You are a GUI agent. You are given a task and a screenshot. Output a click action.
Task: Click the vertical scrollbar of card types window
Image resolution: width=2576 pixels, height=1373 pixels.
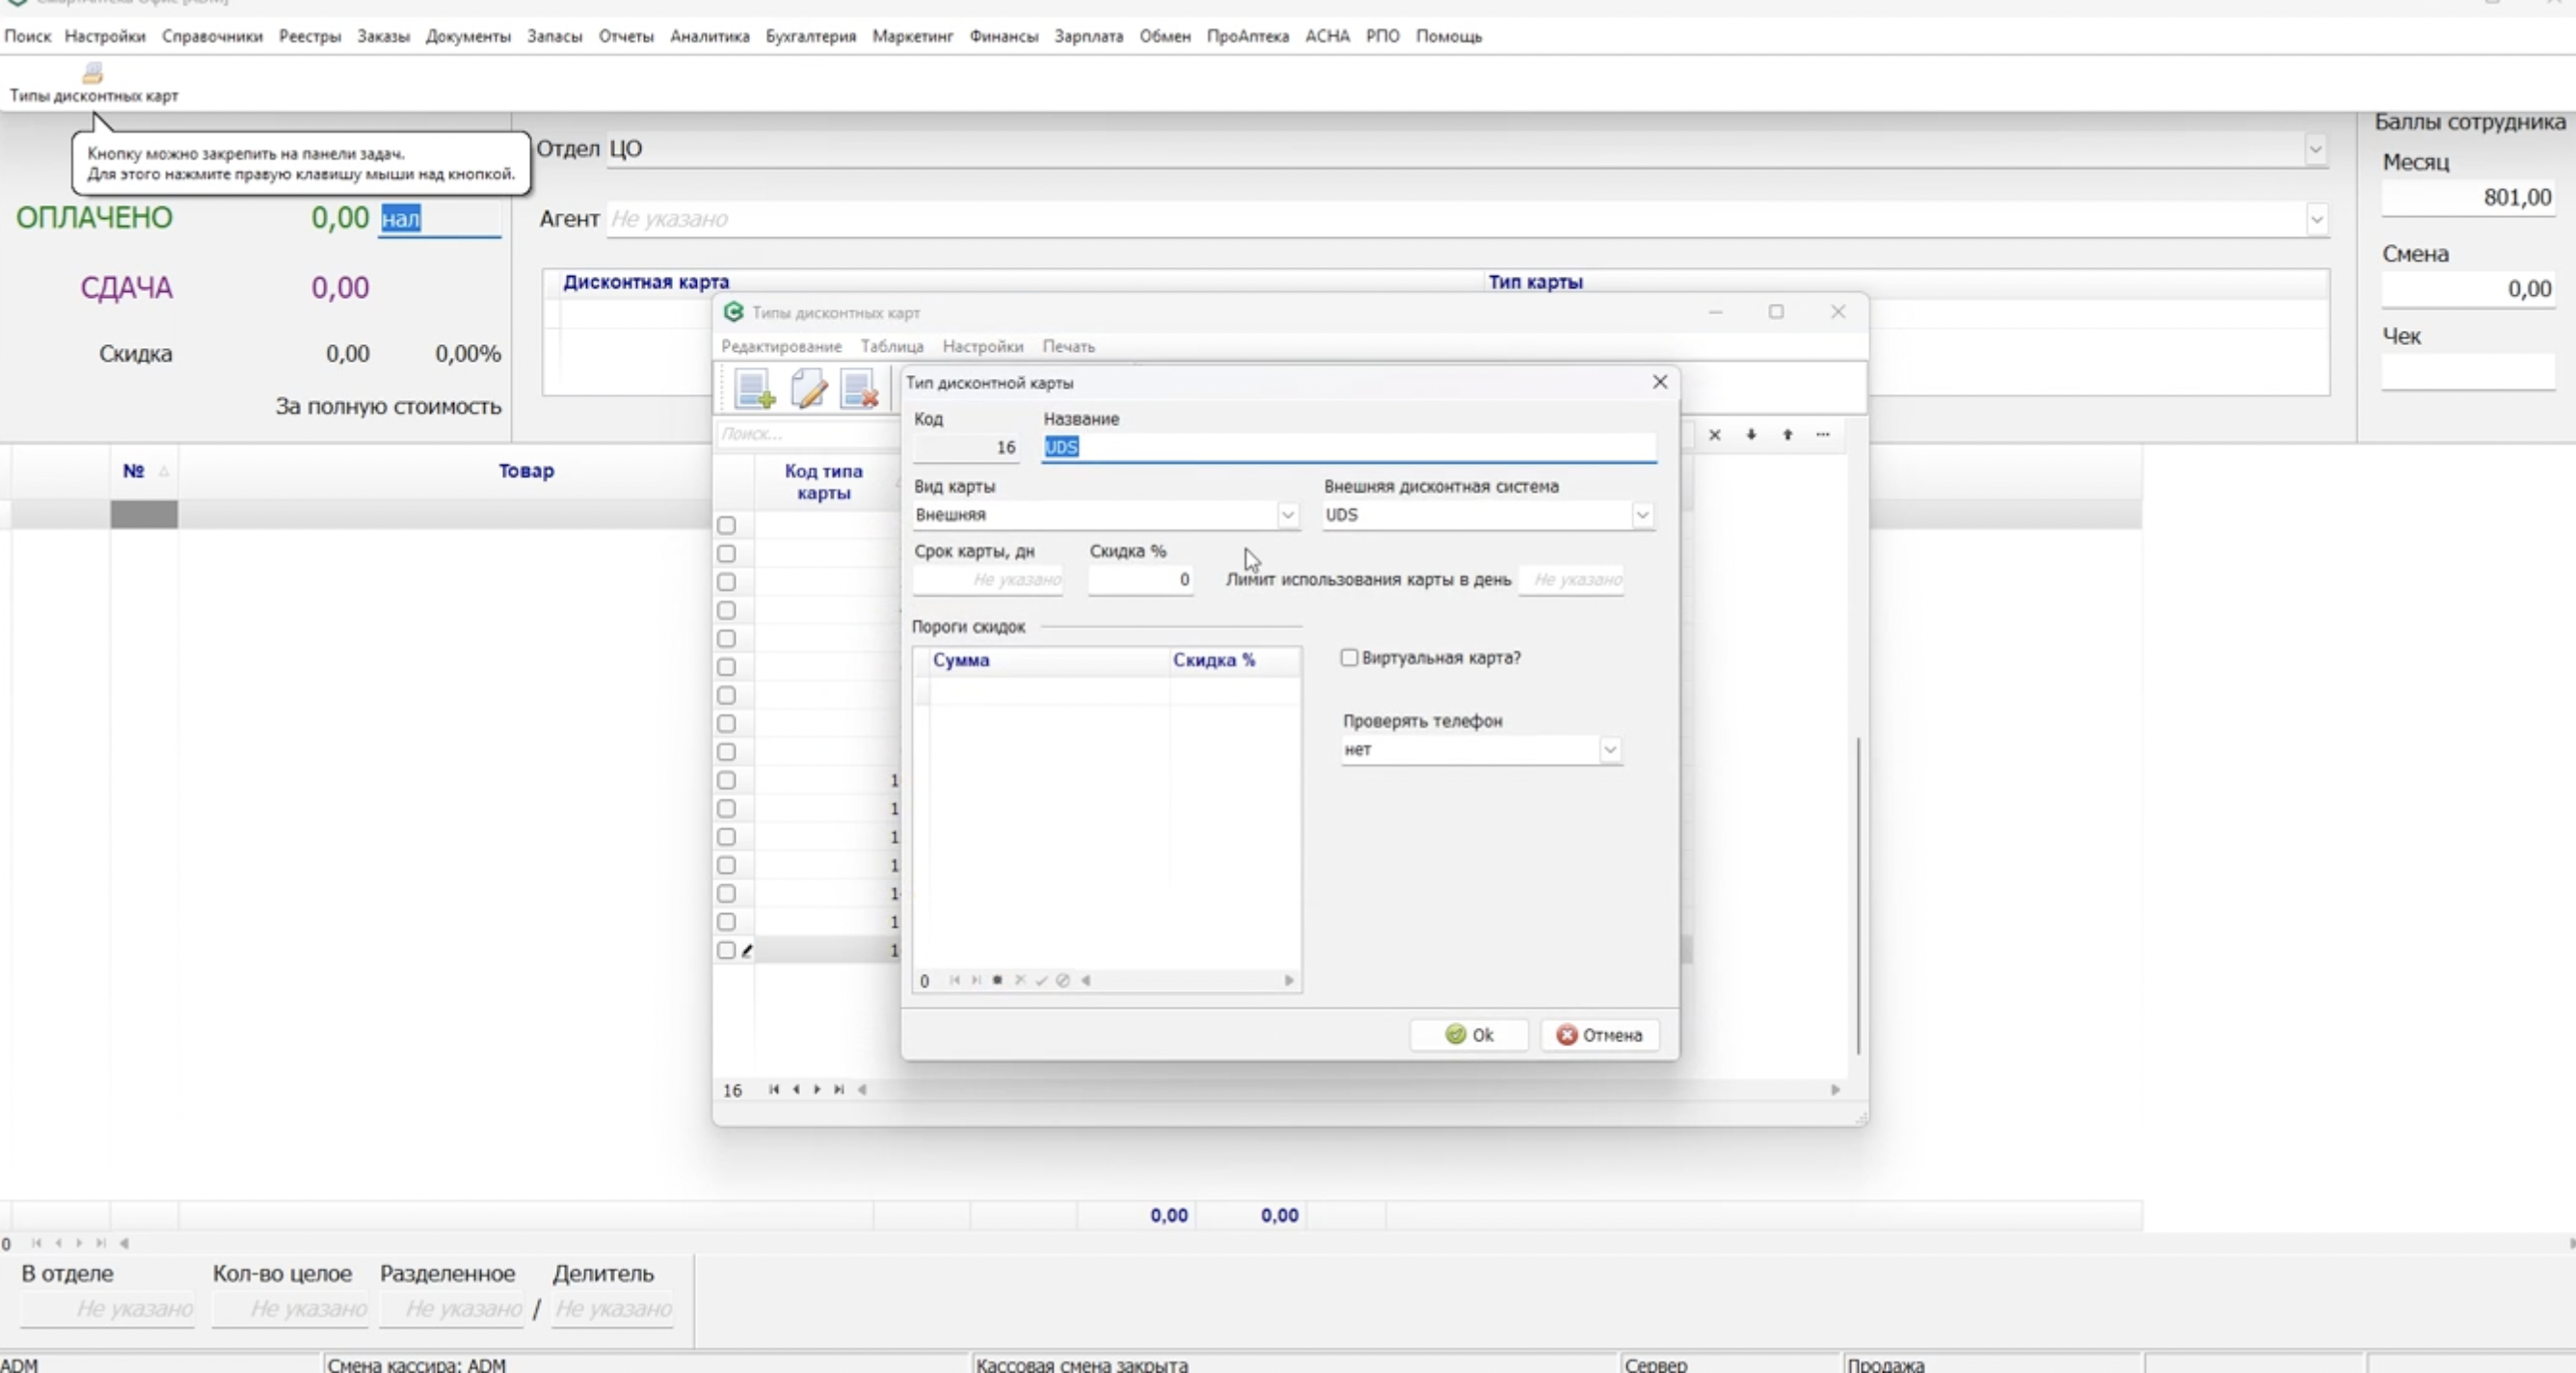tap(1858, 895)
